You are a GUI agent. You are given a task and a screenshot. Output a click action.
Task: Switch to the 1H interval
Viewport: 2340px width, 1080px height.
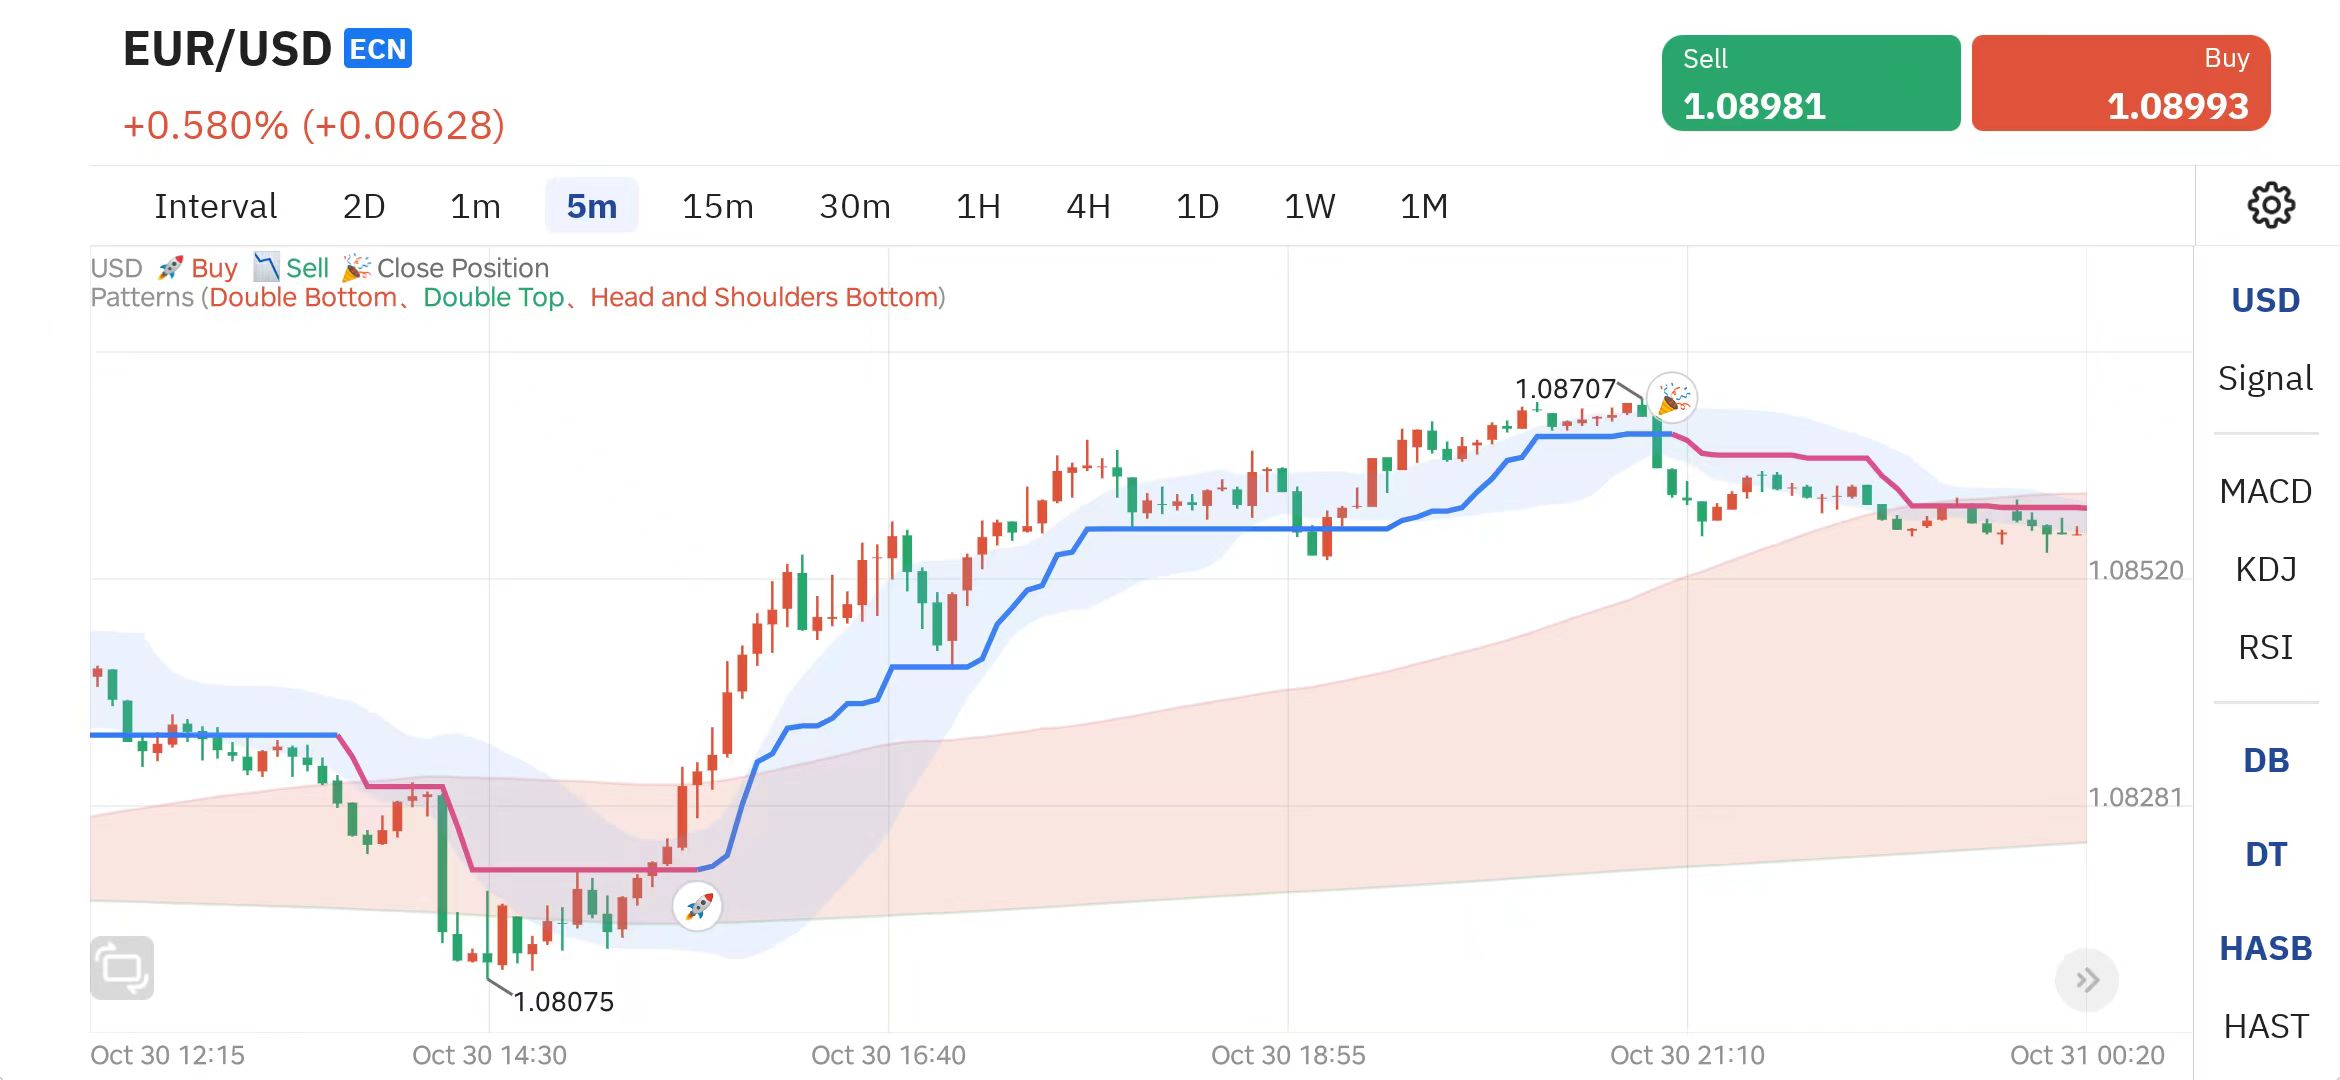(977, 206)
